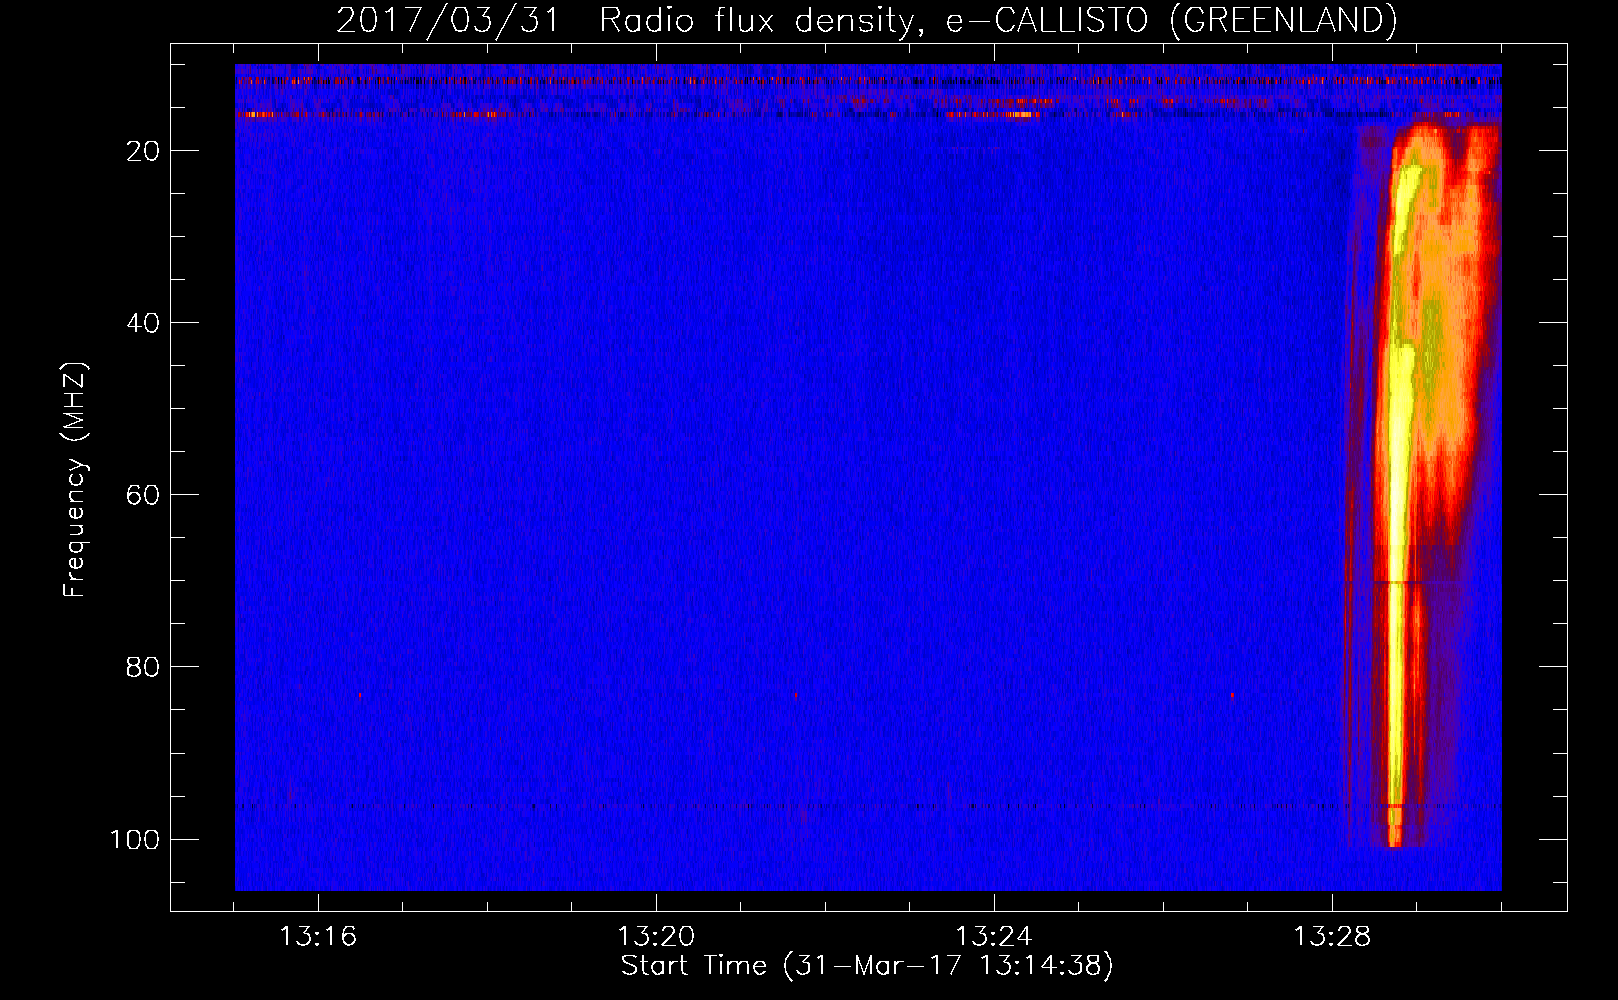Click the 60 MHz frequency tick label
This screenshot has height=1000, width=1618.
[143, 495]
